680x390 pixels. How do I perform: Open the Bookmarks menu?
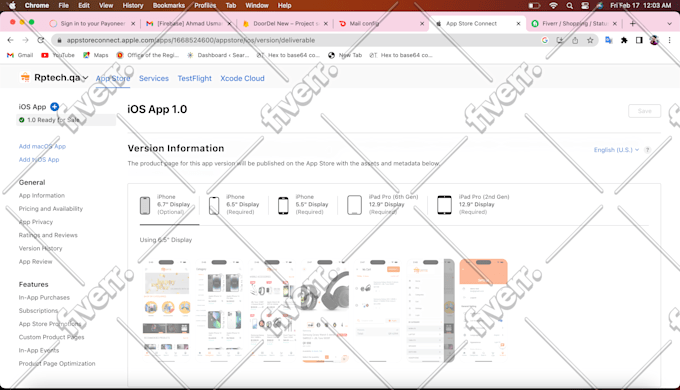click(x=169, y=5)
